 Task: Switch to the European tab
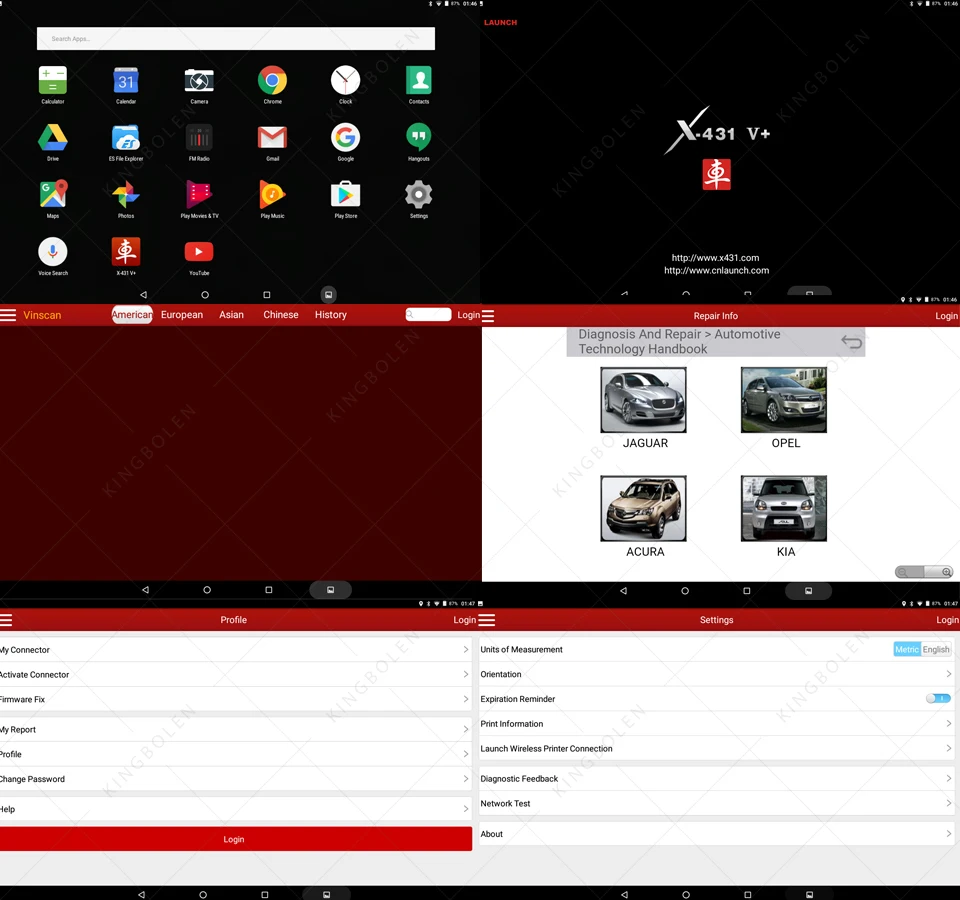182,315
